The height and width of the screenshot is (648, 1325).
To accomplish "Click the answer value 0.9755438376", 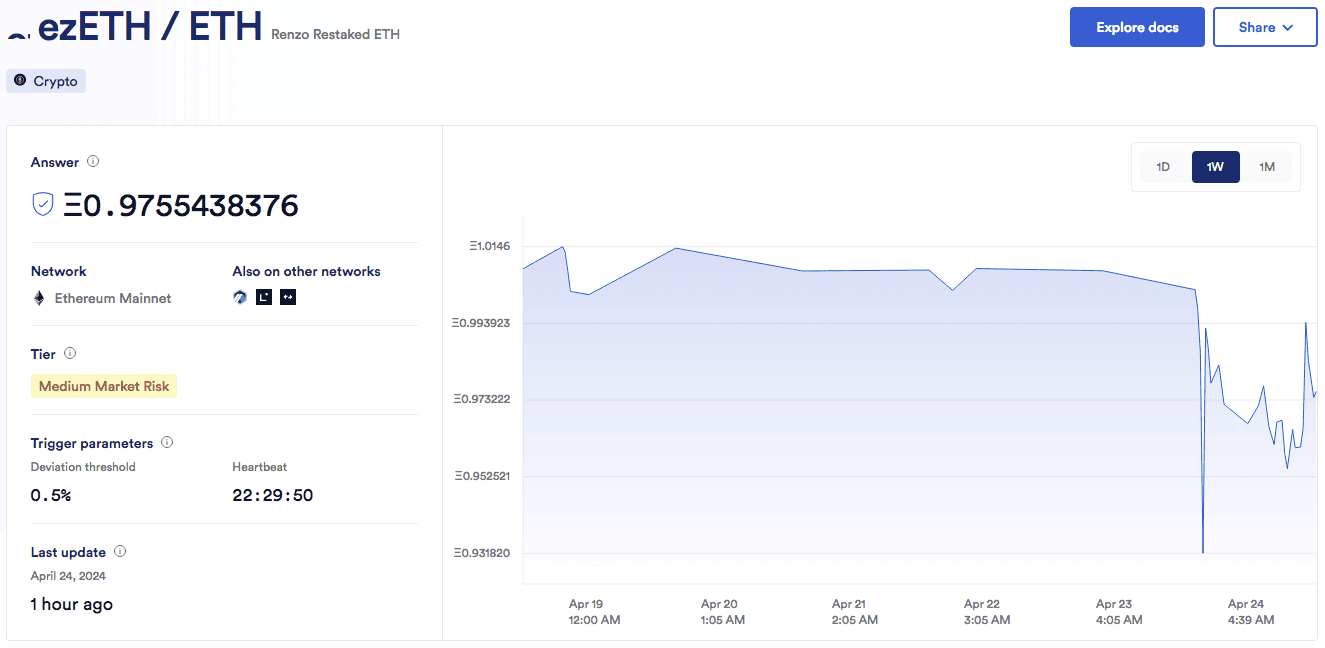I will point(180,205).
